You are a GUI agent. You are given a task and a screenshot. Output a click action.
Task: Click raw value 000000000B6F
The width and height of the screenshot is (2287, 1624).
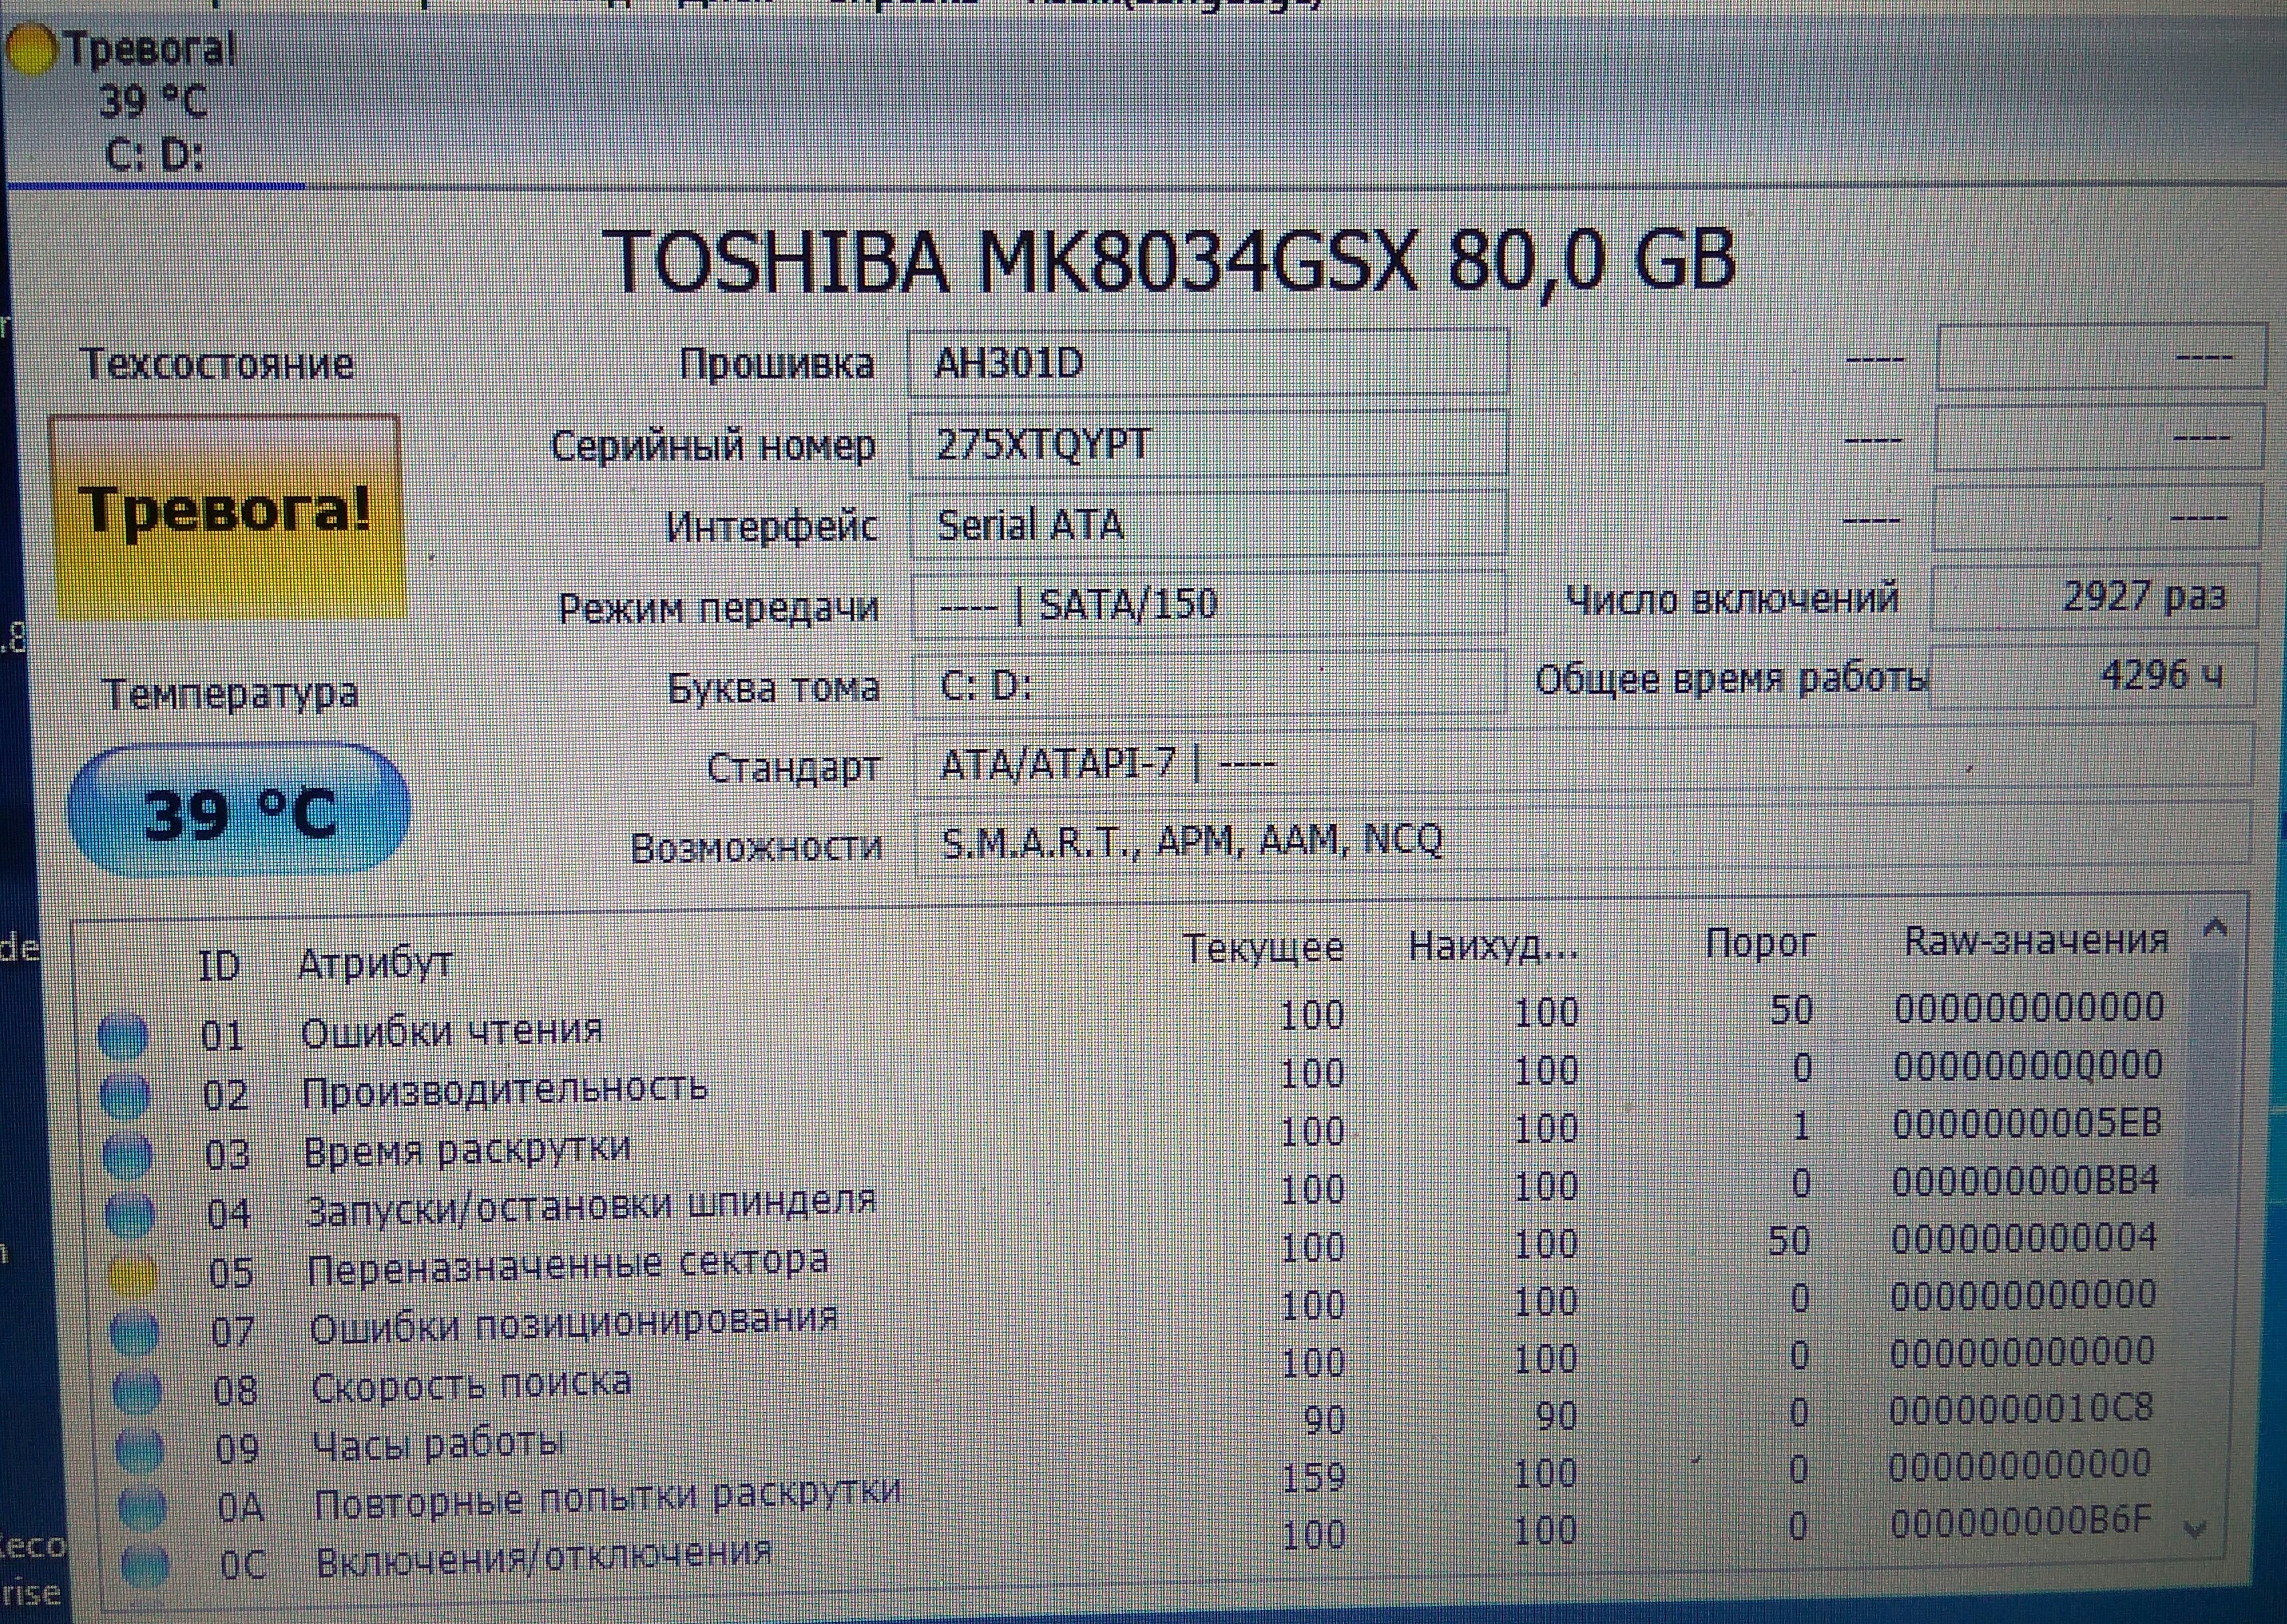point(2020,1521)
